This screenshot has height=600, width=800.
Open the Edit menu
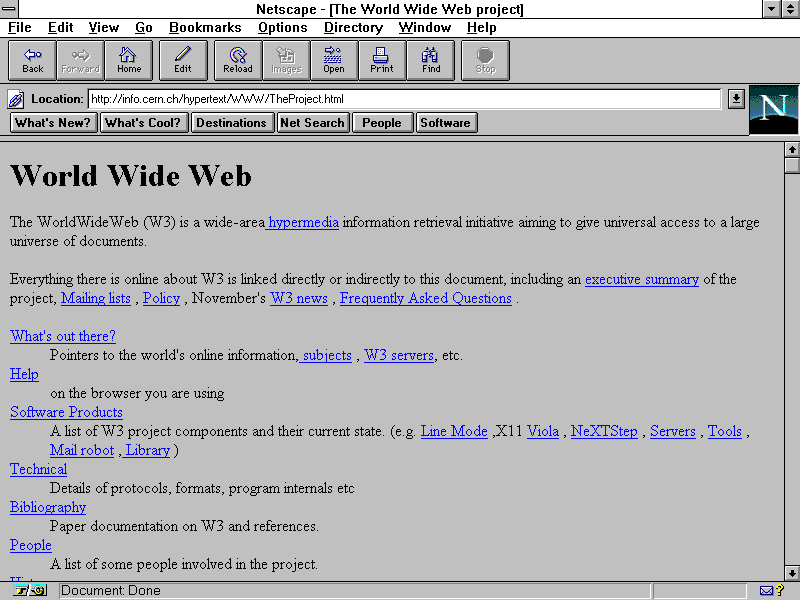pos(60,28)
